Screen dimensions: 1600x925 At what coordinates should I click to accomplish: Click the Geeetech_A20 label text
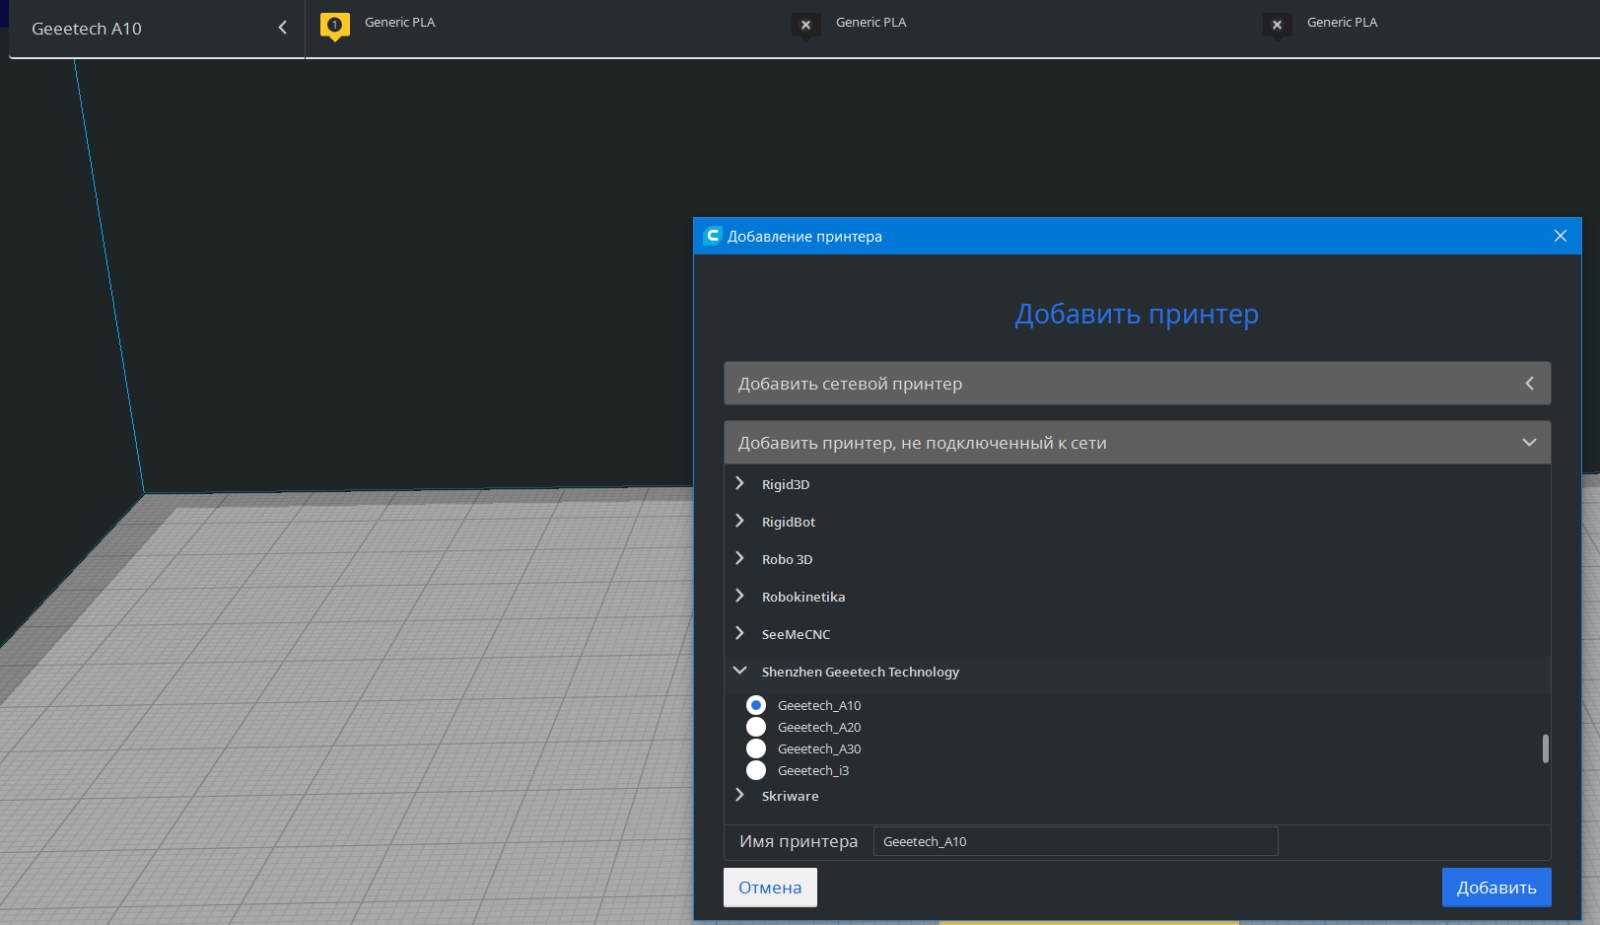(819, 727)
